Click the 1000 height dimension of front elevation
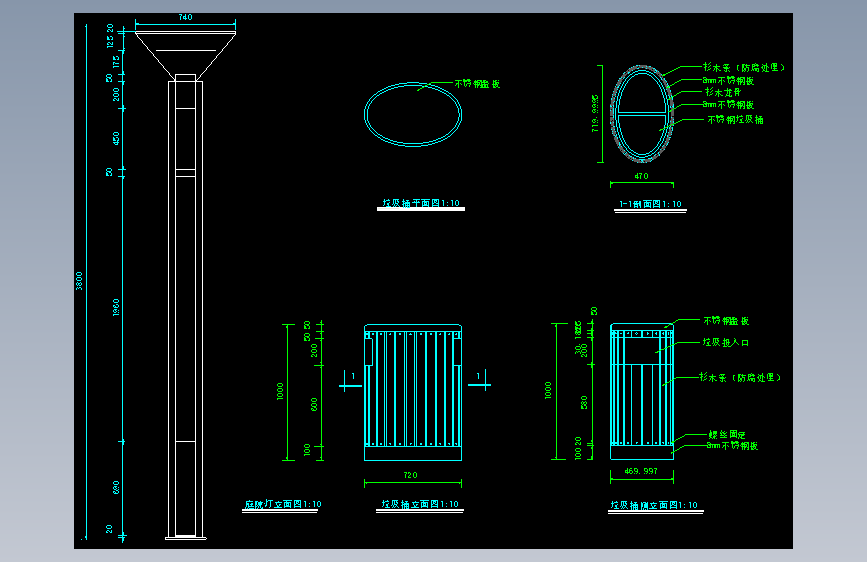The height and width of the screenshot is (562, 867). [x=280, y=391]
